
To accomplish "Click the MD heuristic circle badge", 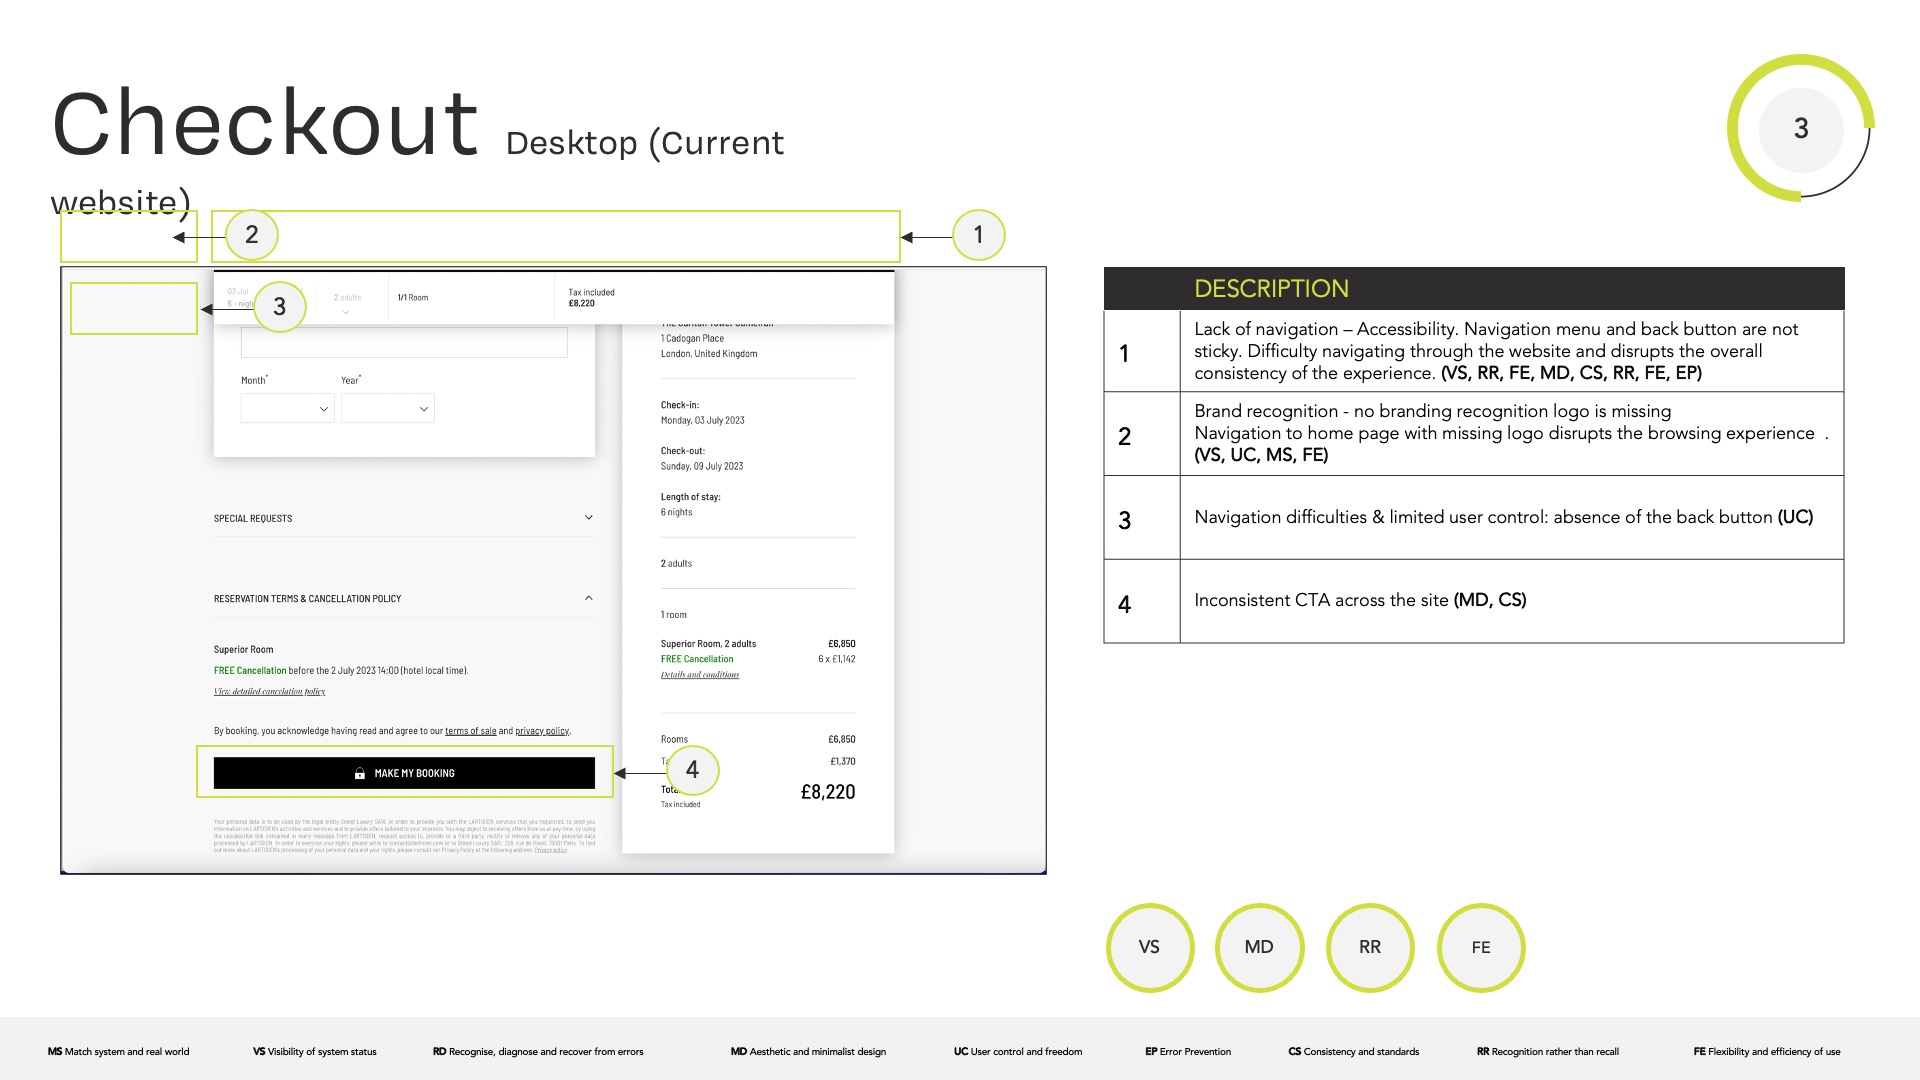I will click(x=1259, y=947).
